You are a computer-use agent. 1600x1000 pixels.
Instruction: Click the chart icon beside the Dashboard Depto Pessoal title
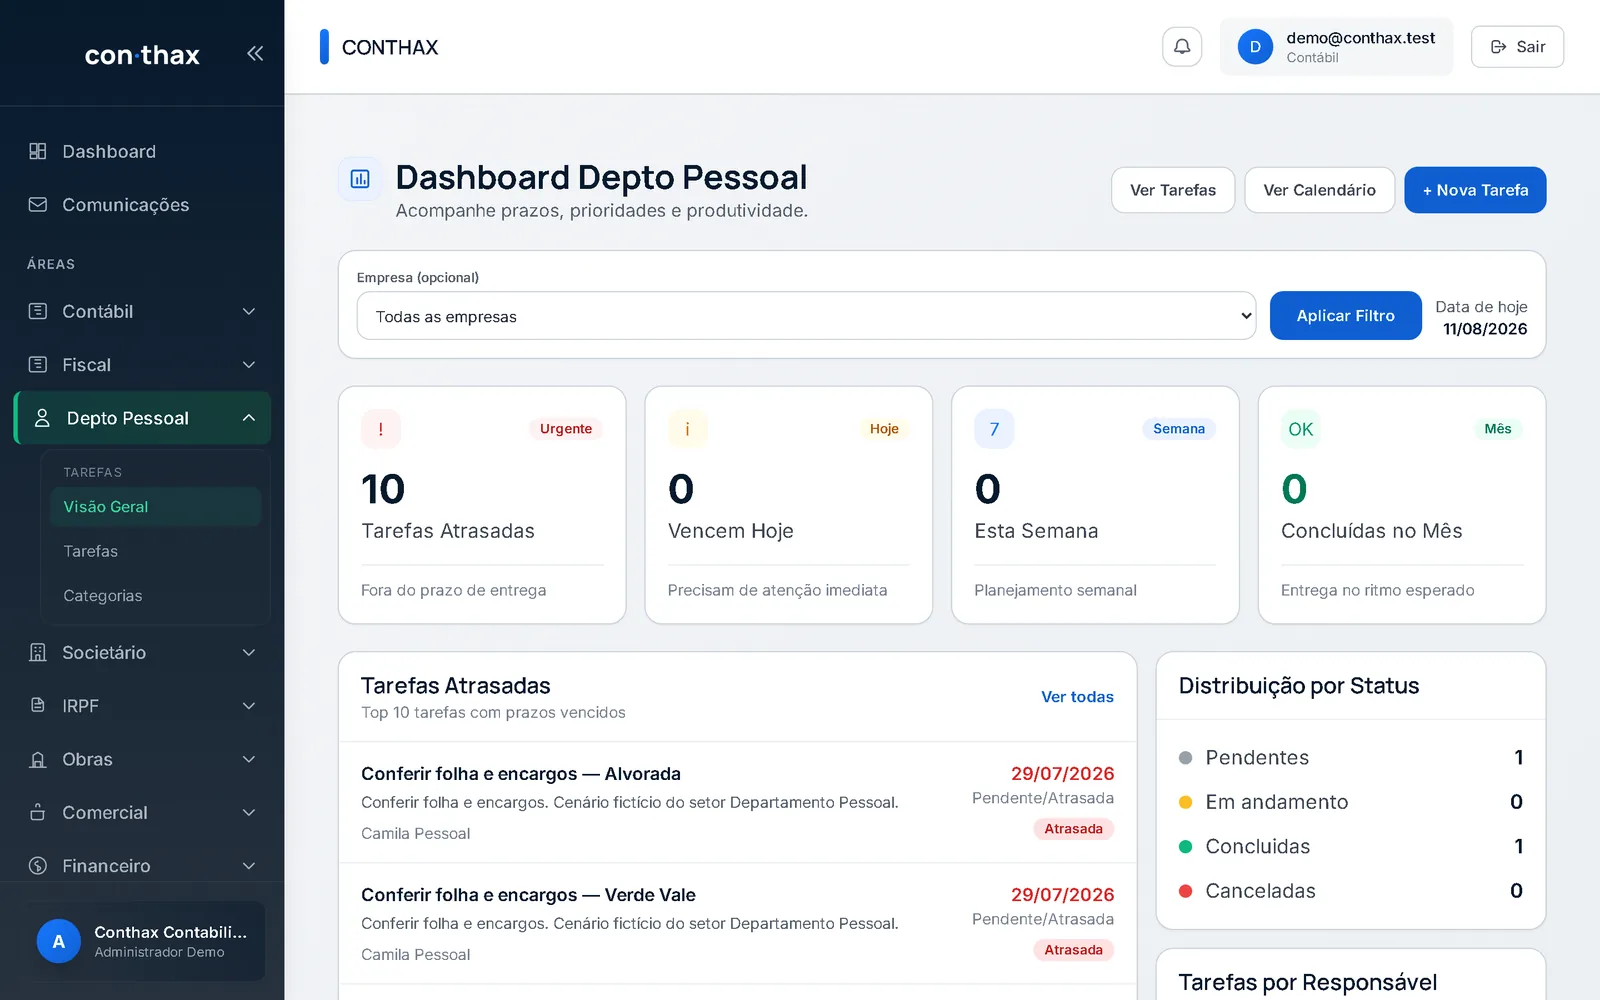click(360, 179)
